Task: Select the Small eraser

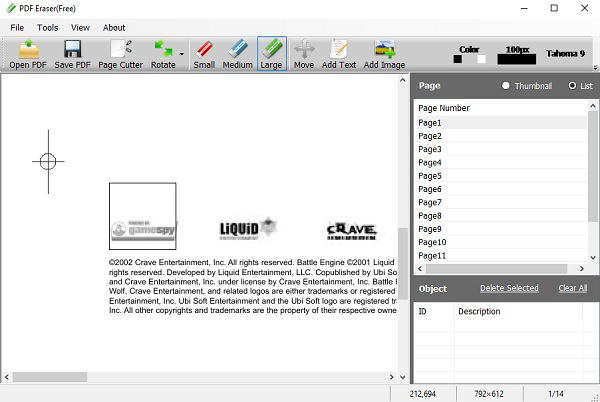Action: [204, 54]
